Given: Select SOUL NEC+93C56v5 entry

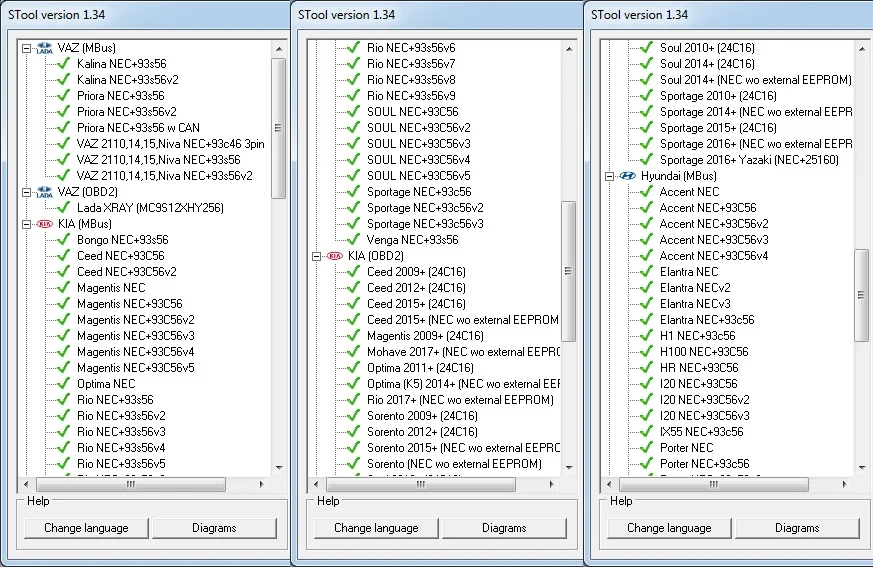Looking at the screenshot, I should pyautogui.click(x=419, y=176).
